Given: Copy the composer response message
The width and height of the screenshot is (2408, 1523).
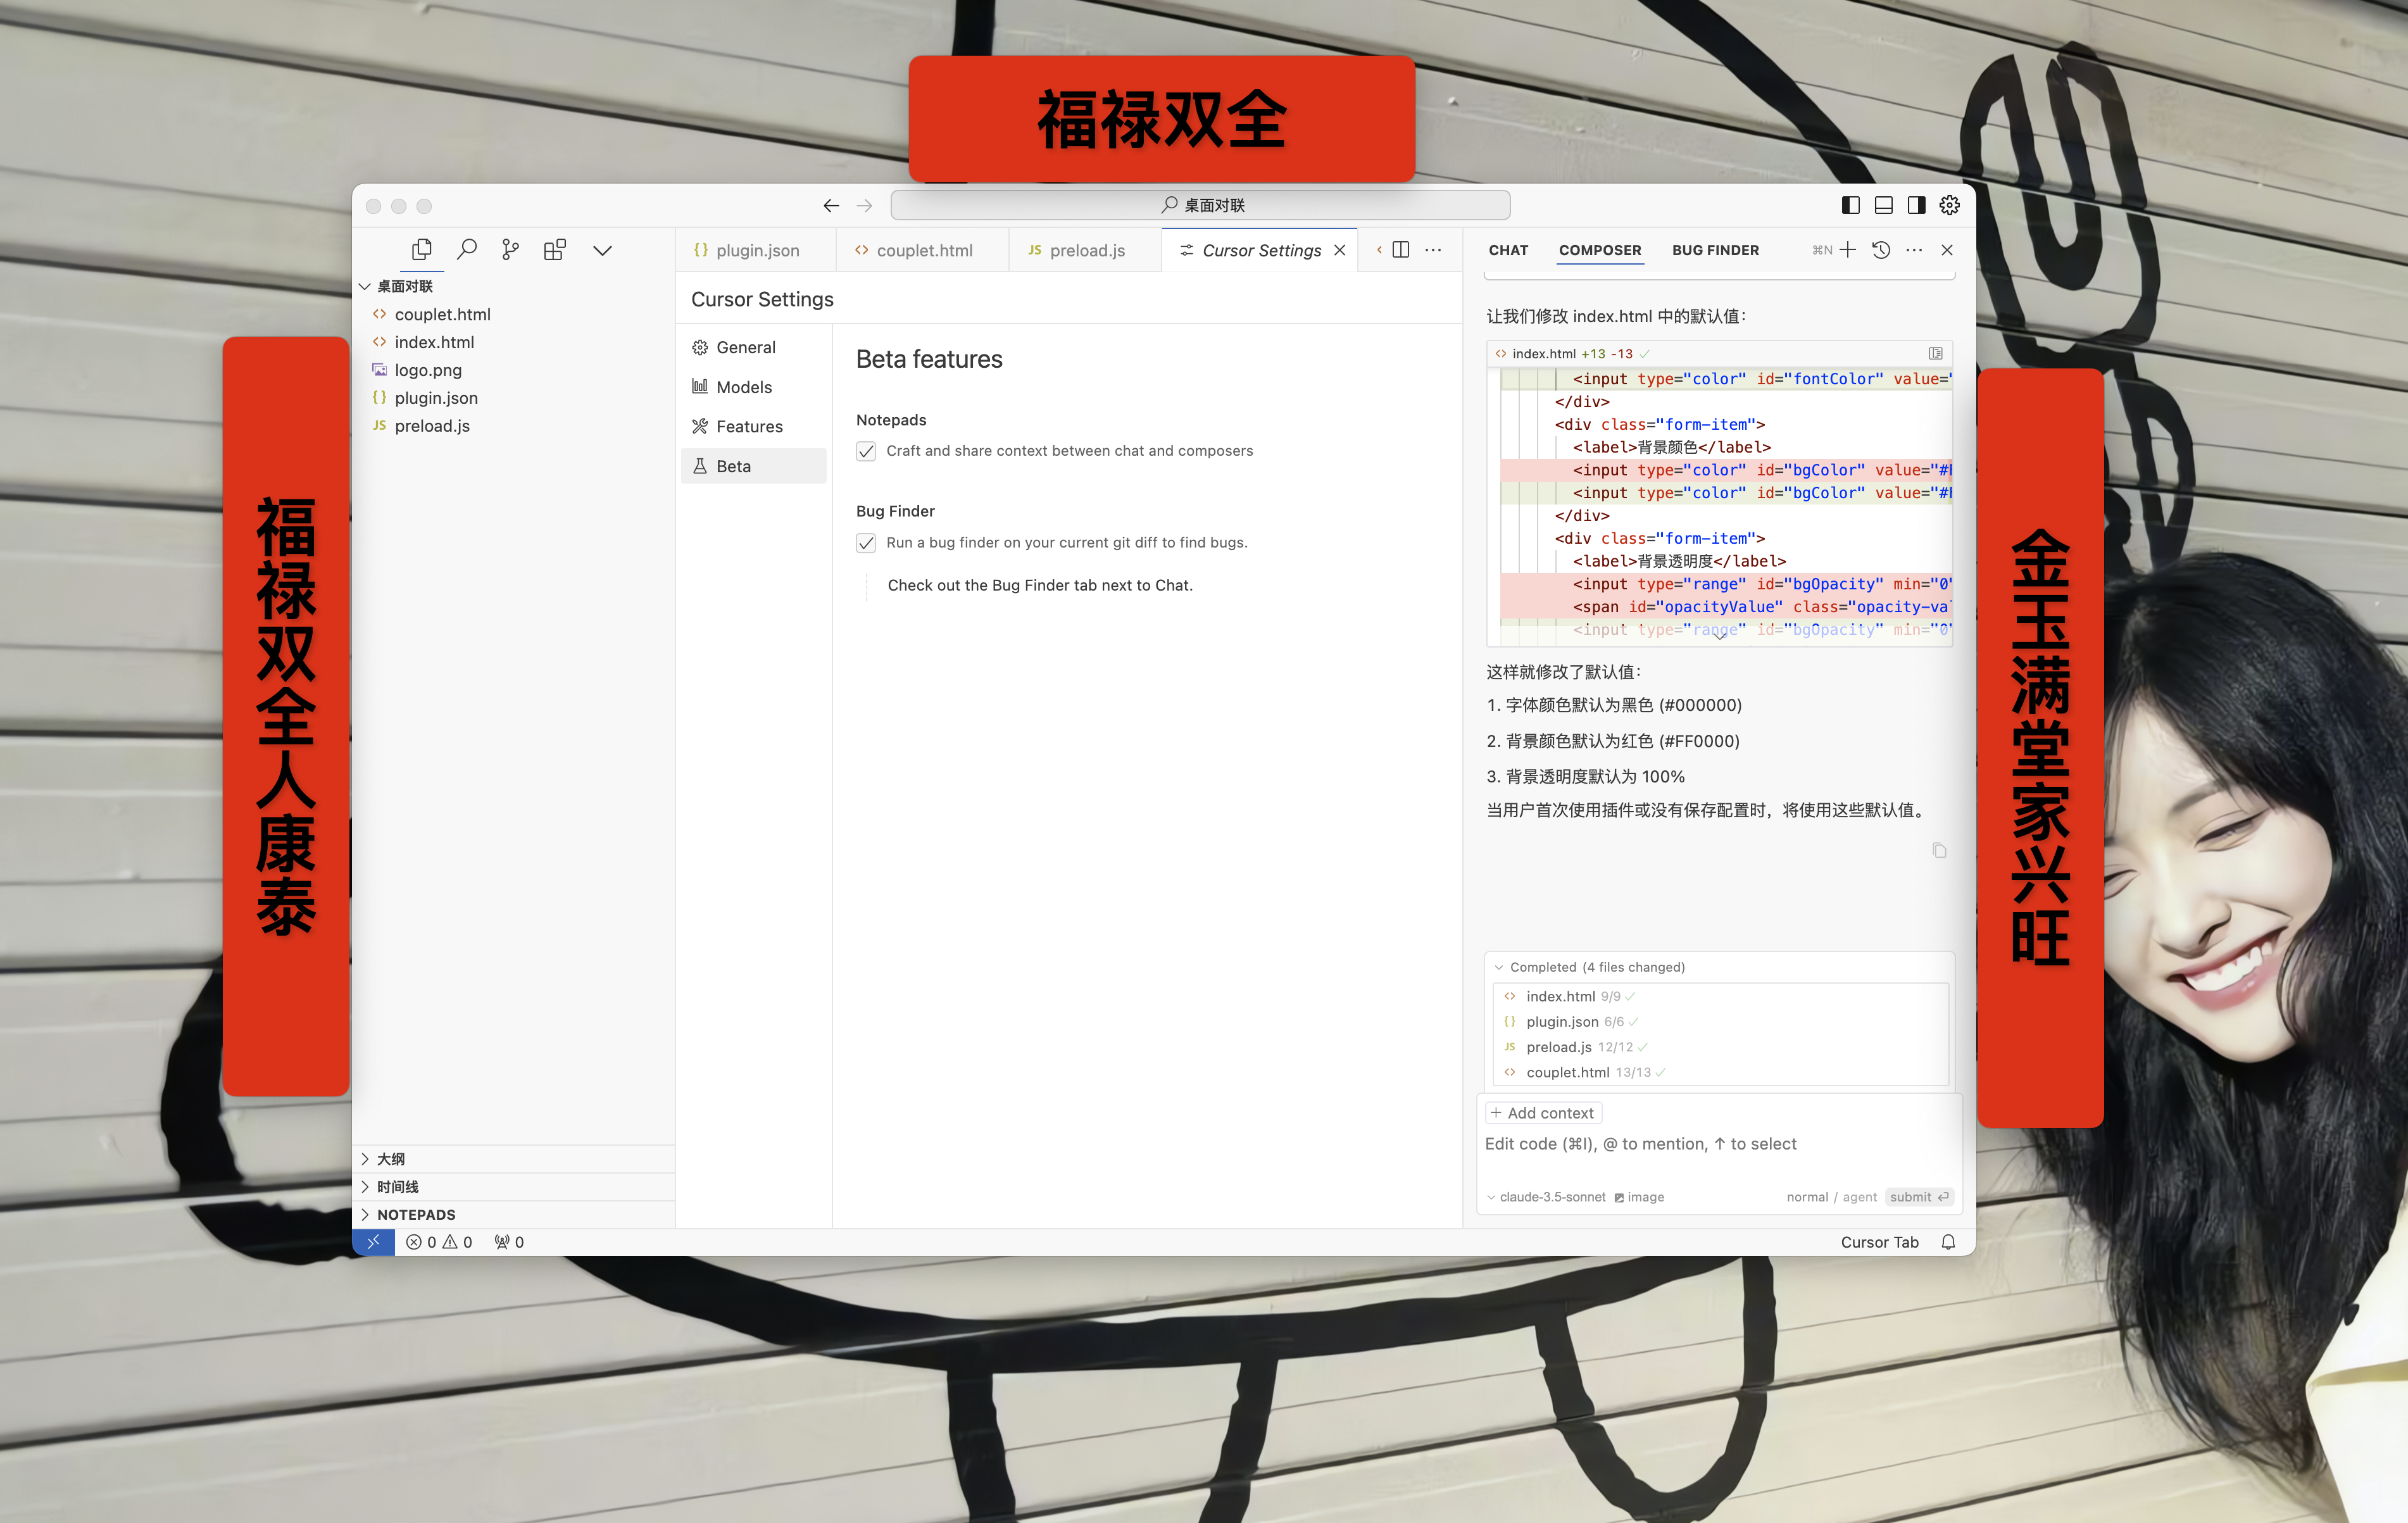Looking at the screenshot, I should tap(1939, 851).
